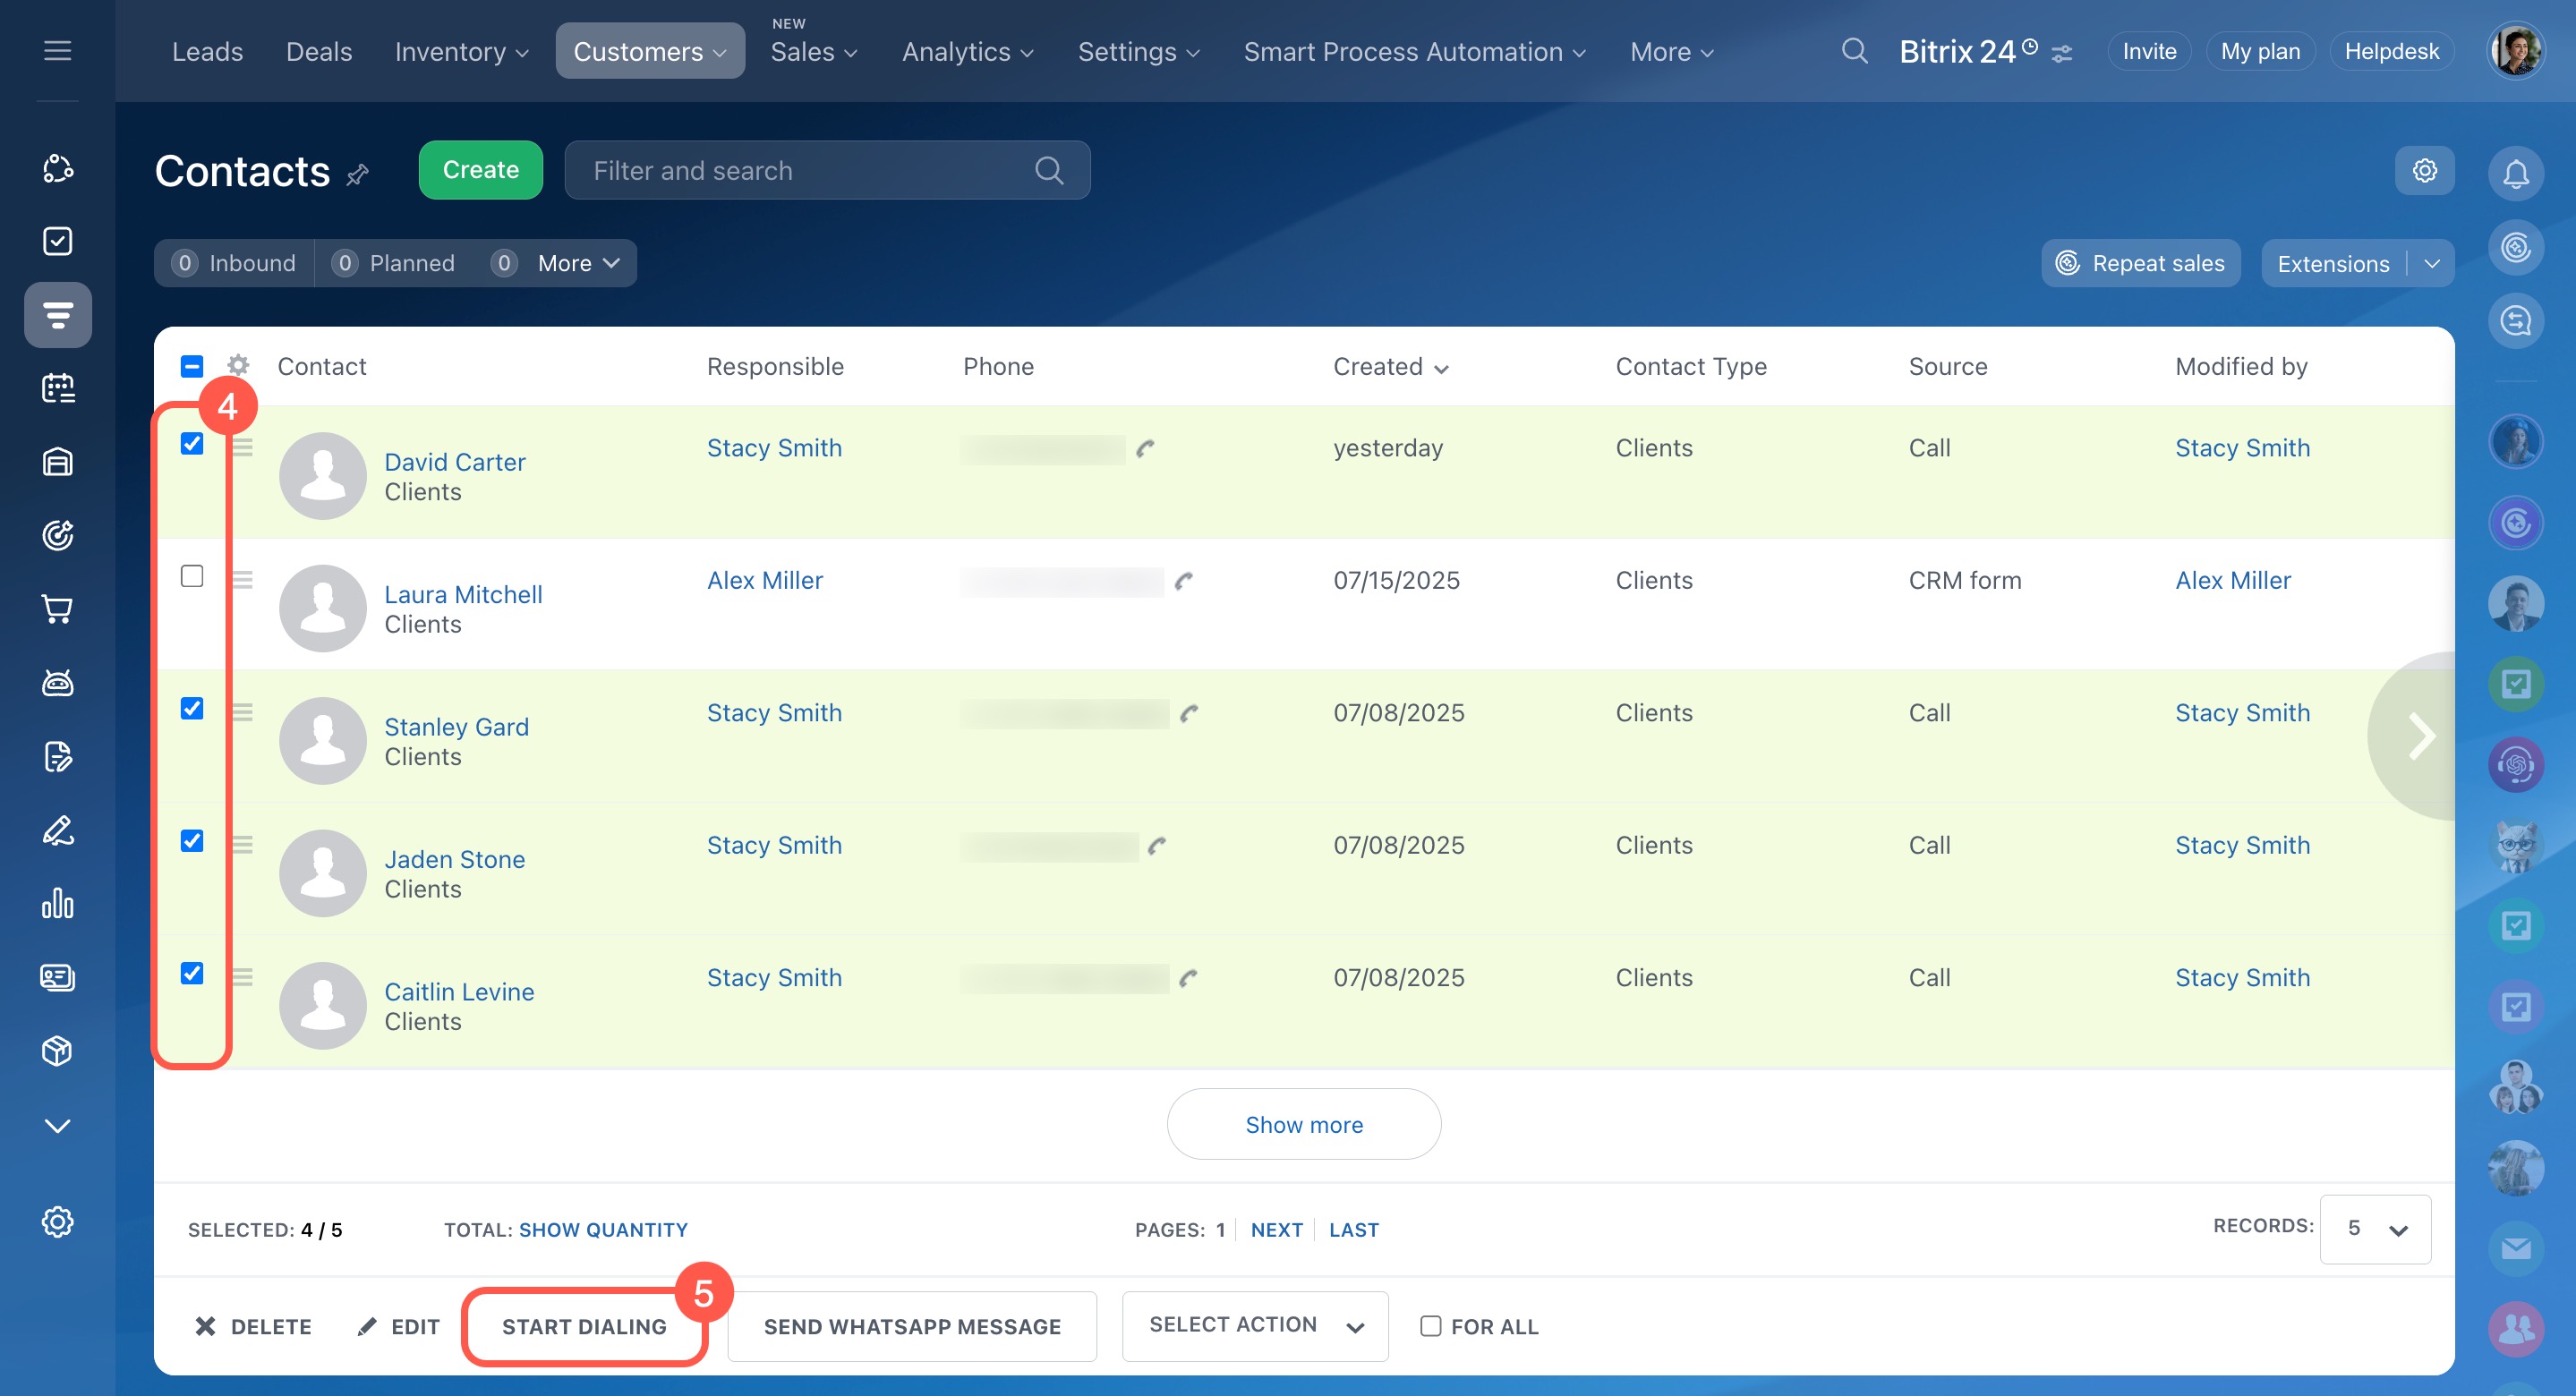Uncheck the Caitlin Levine row checkbox
Image resolution: width=2576 pixels, height=1396 pixels.
click(x=192, y=973)
